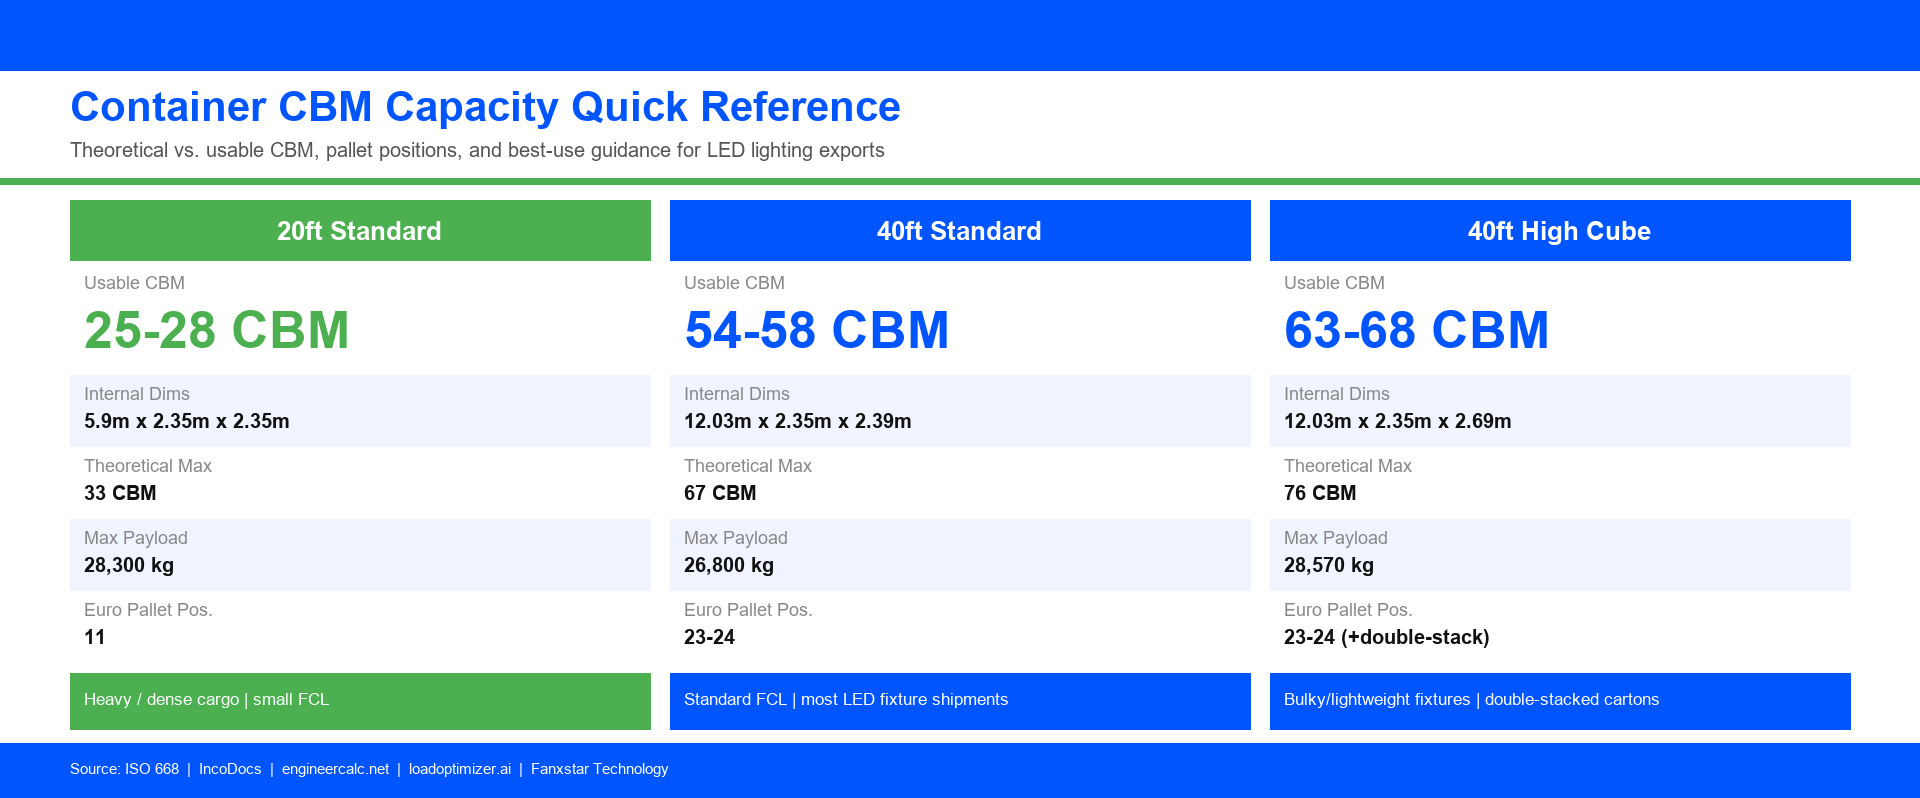The image size is (1920, 798).
Task: Click the 25-28 CBM usable value
Action: point(216,330)
